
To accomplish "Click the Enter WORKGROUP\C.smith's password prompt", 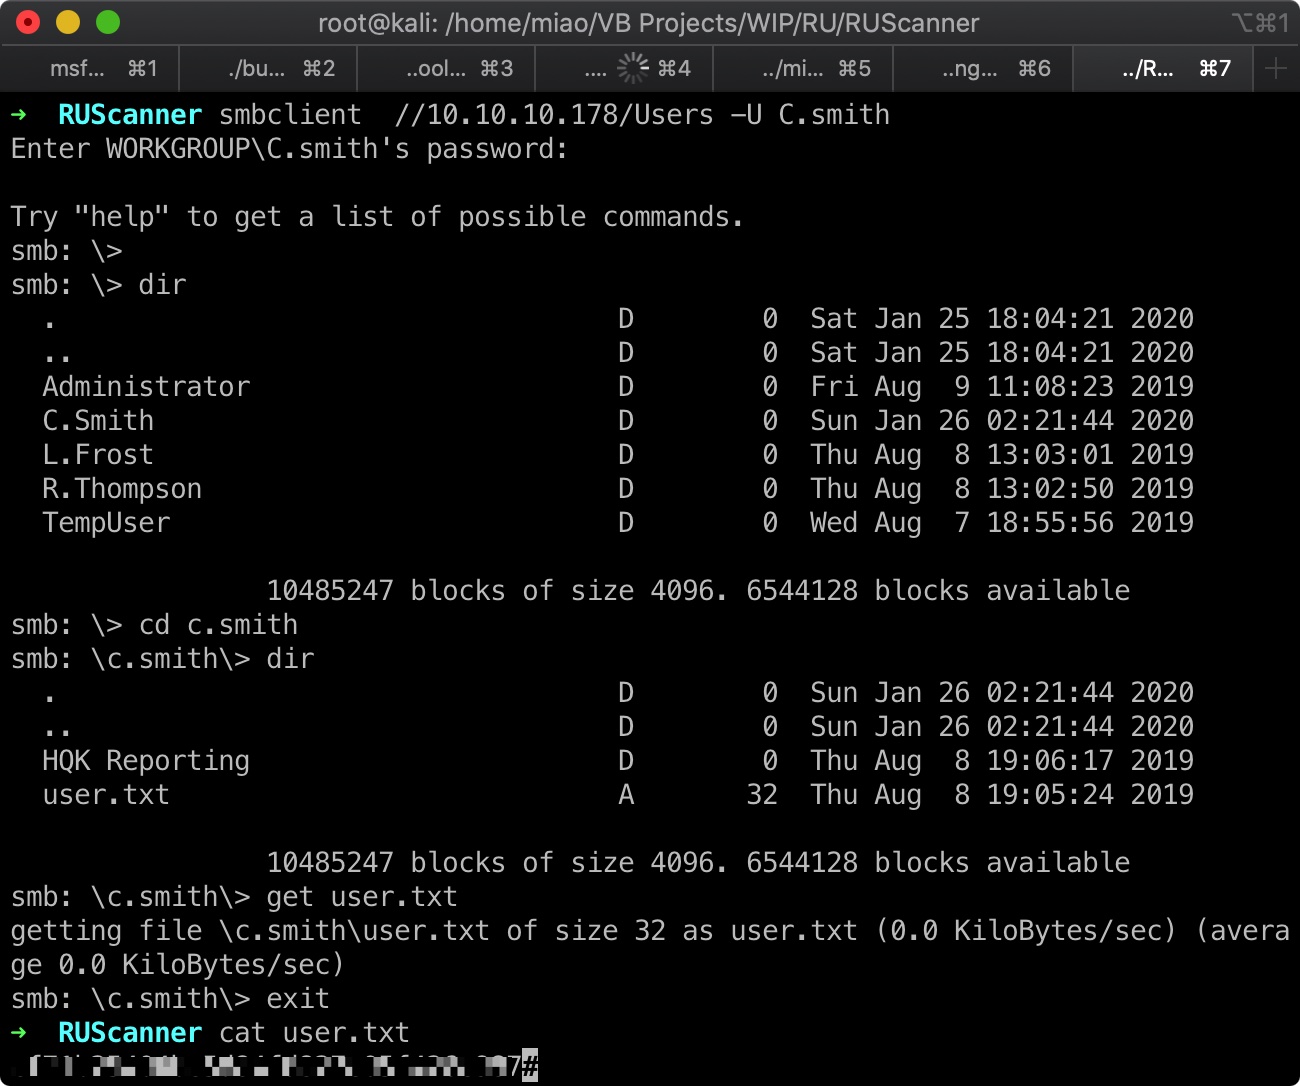I will tap(290, 149).
